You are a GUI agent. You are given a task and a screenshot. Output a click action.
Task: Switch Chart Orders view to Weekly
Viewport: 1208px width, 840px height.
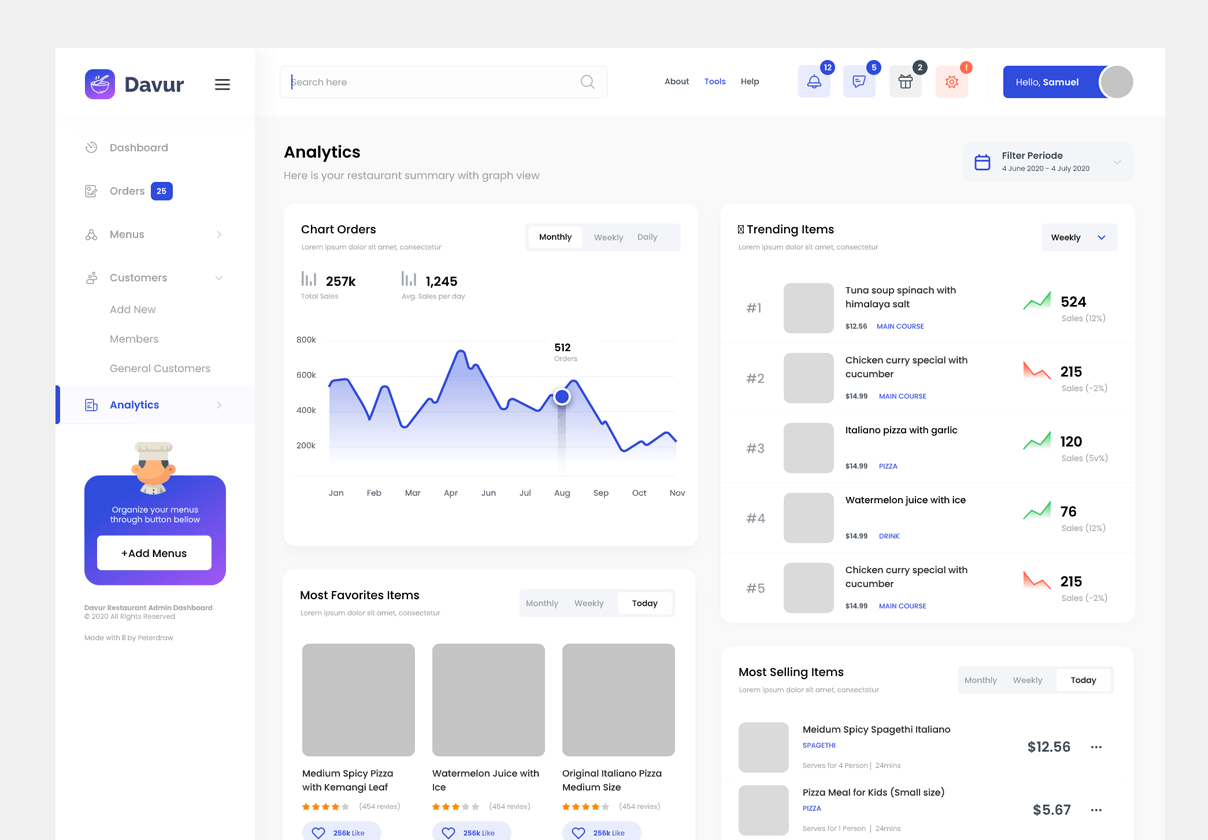[608, 237]
